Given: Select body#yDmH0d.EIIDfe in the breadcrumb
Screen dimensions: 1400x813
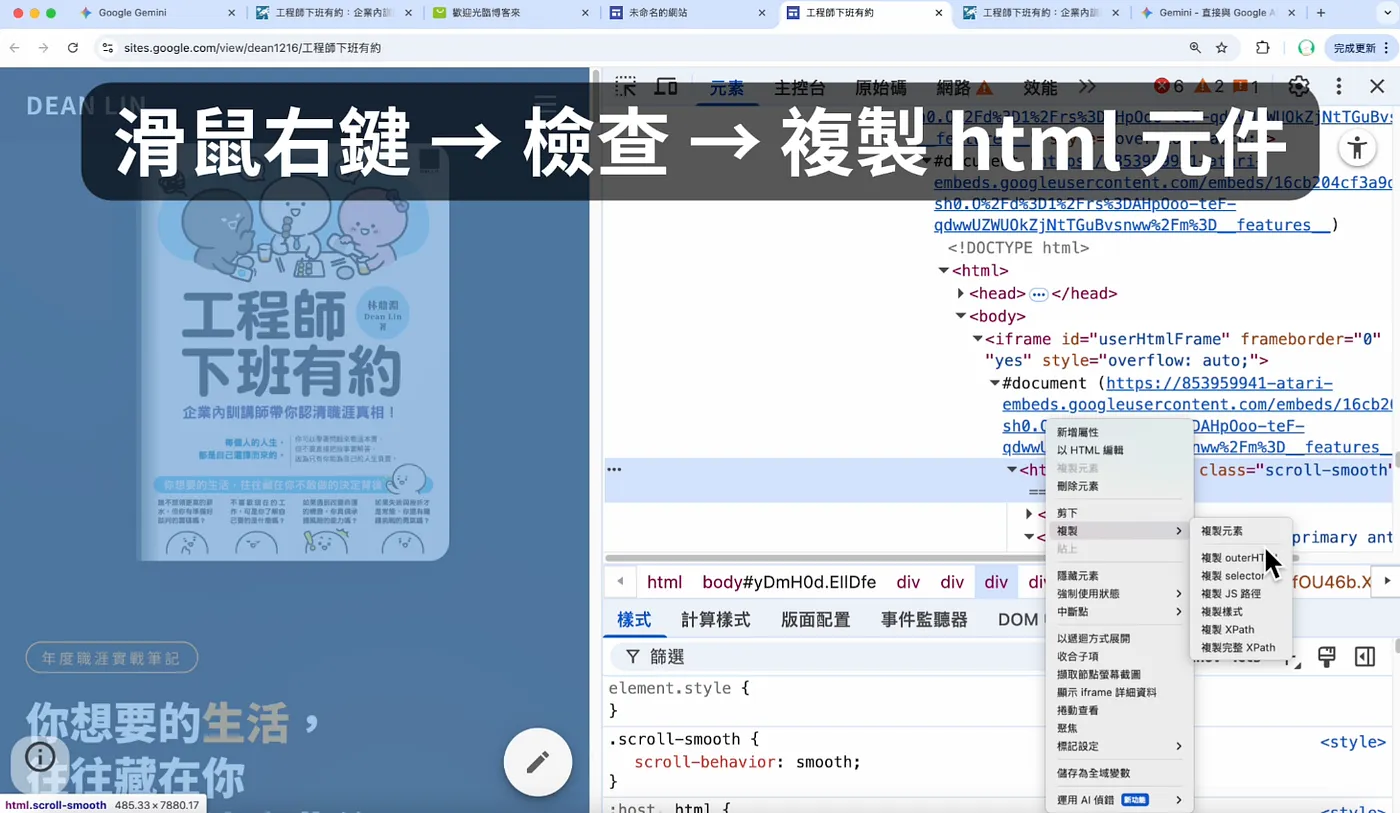Looking at the screenshot, I should coord(789,582).
